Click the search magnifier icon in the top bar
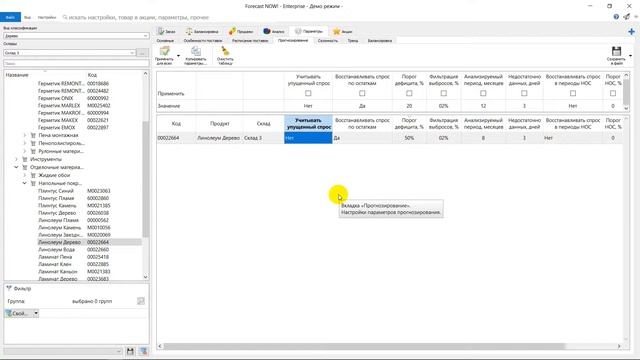Screen dimensions: 640x360 point(65,17)
